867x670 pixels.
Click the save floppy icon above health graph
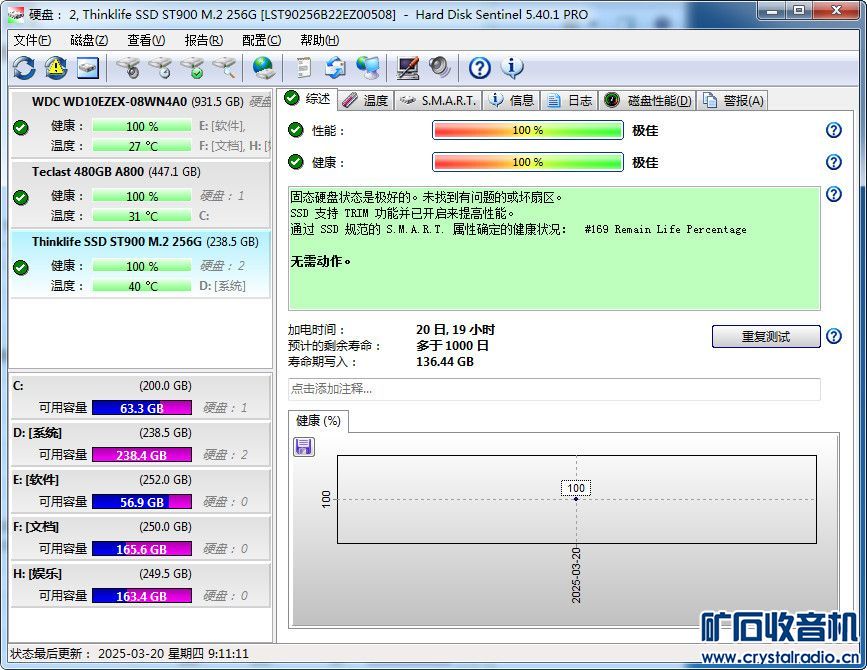pyautogui.click(x=304, y=447)
